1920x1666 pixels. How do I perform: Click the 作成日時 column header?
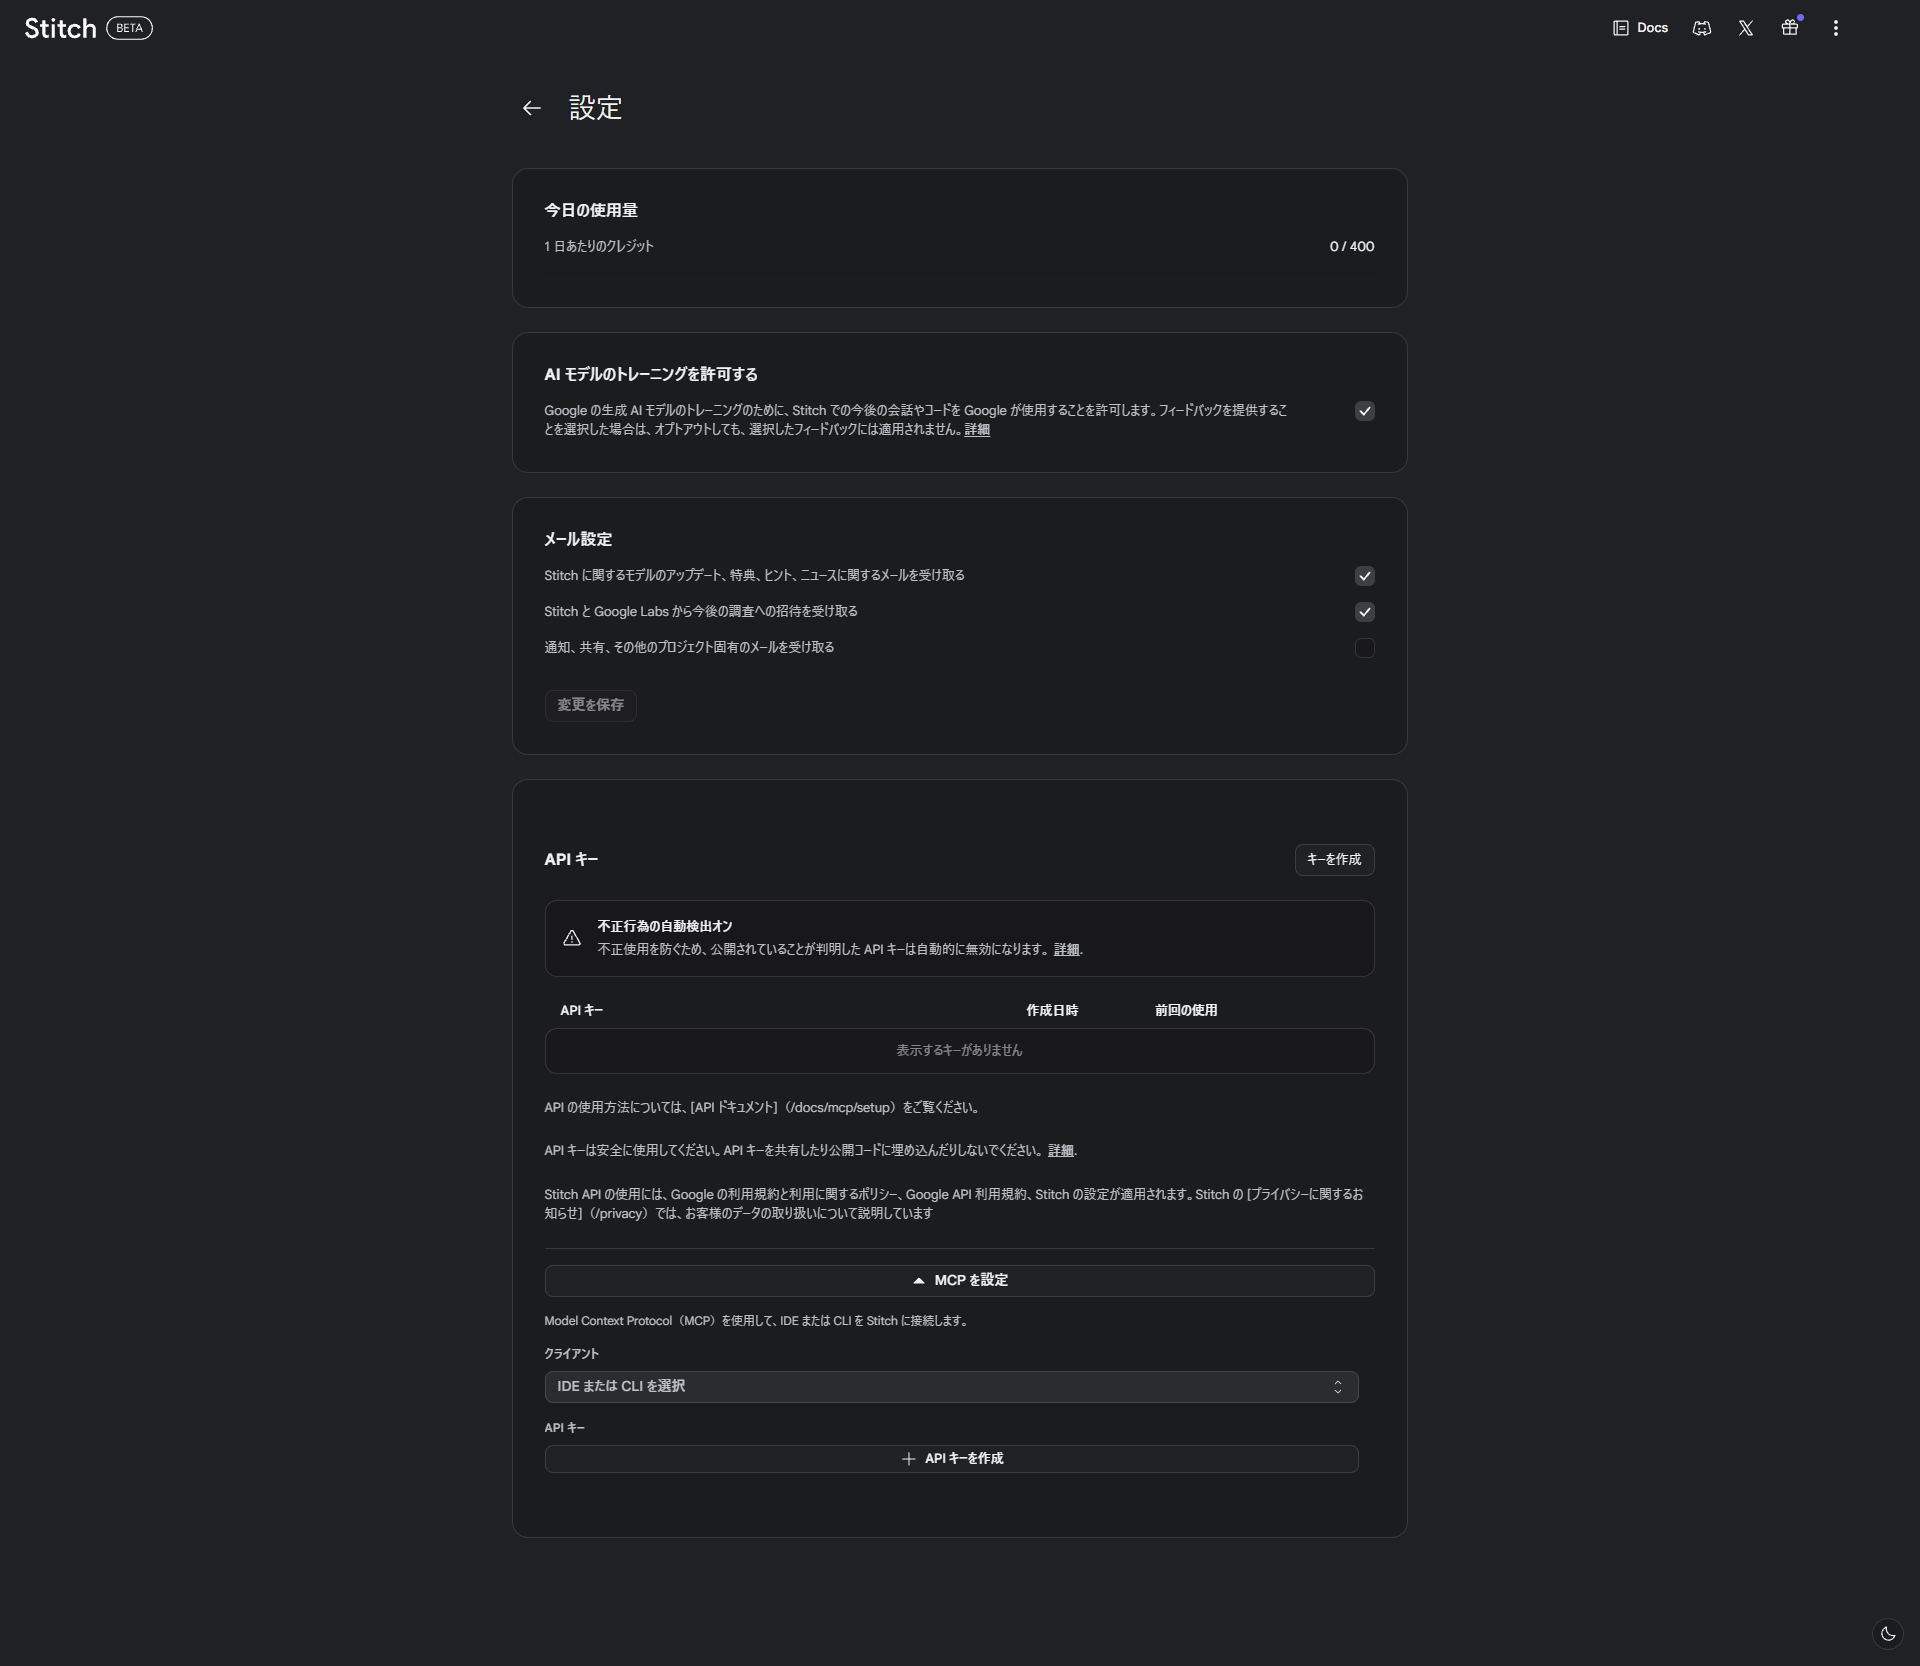1052,1011
